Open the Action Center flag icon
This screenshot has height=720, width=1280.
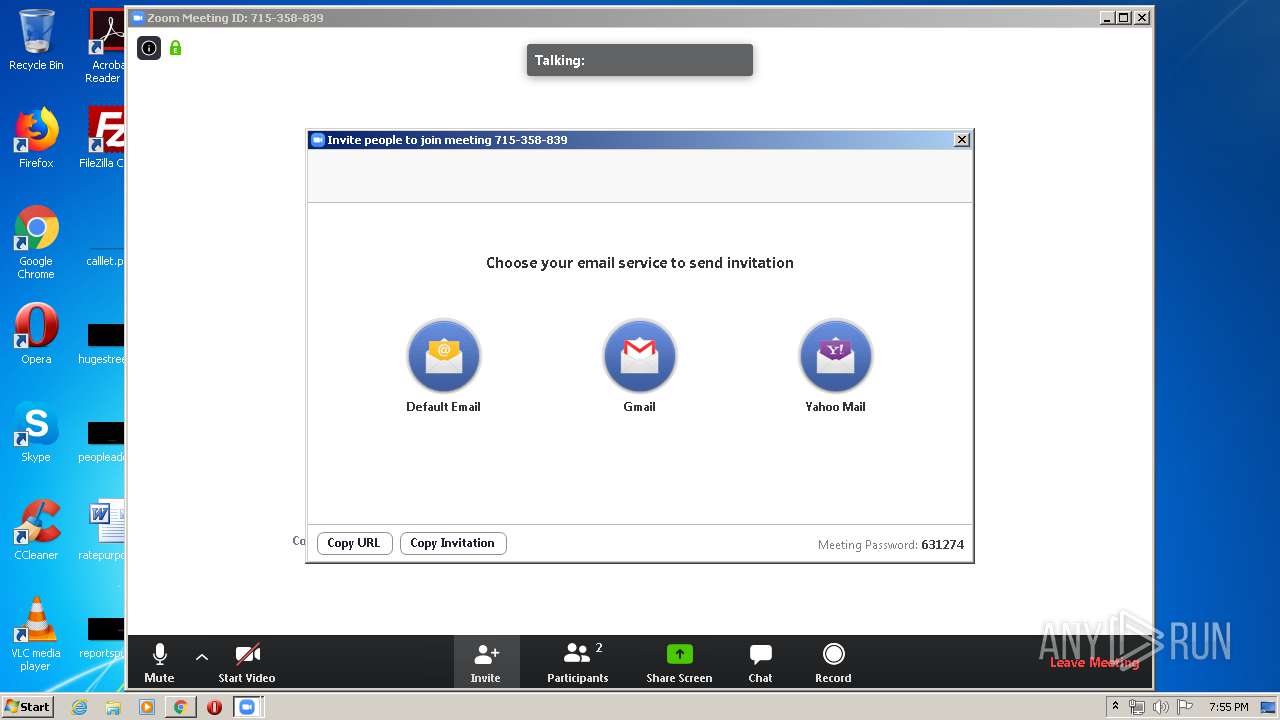pos(1184,707)
